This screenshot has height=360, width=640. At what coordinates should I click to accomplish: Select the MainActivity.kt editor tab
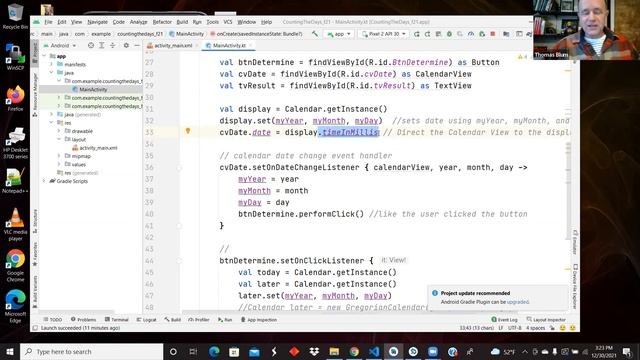[x=229, y=45]
